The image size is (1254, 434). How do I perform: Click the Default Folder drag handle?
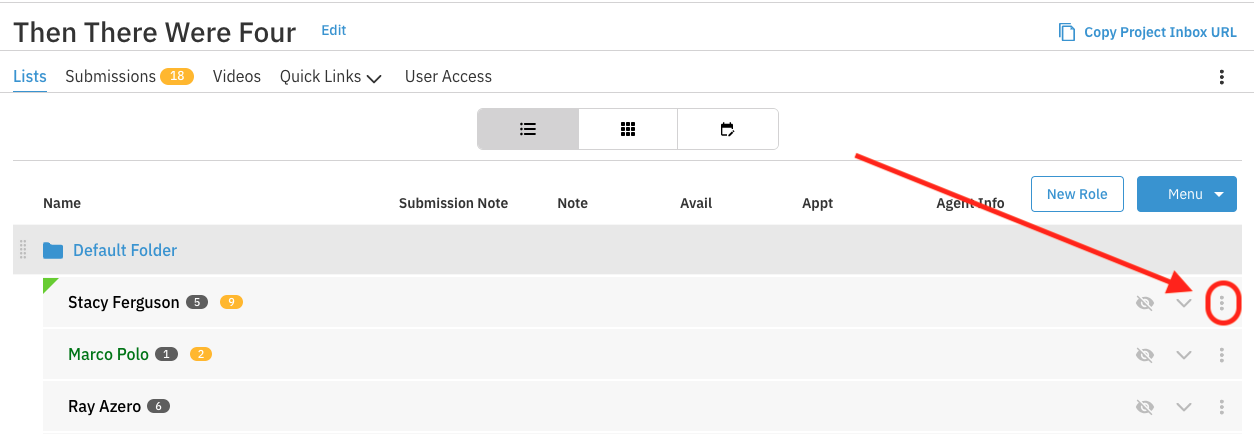(x=23, y=250)
